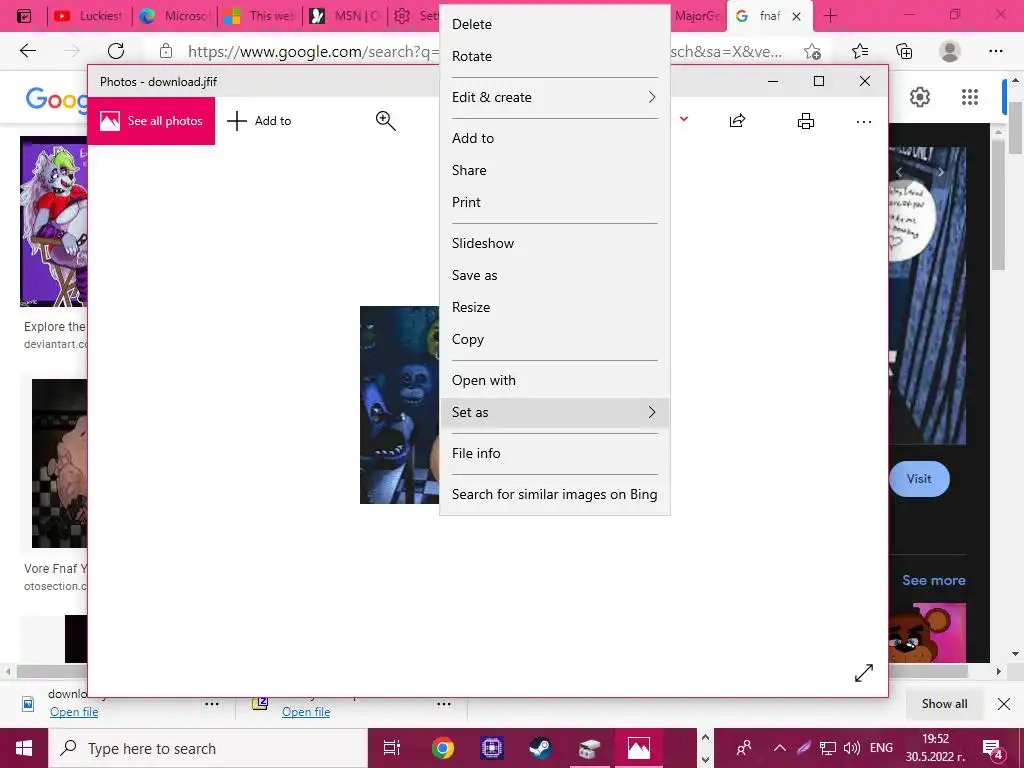The image size is (1024, 768).
Task: Open the Windows Start menu
Action: pyautogui.click(x=24, y=748)
